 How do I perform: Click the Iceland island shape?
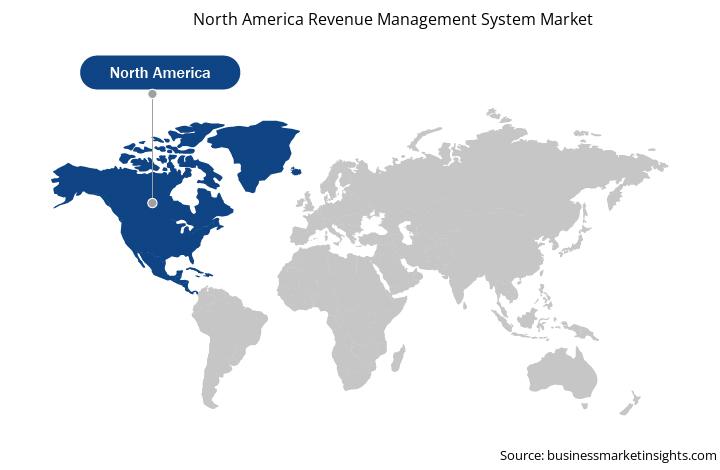click(296, 171)
